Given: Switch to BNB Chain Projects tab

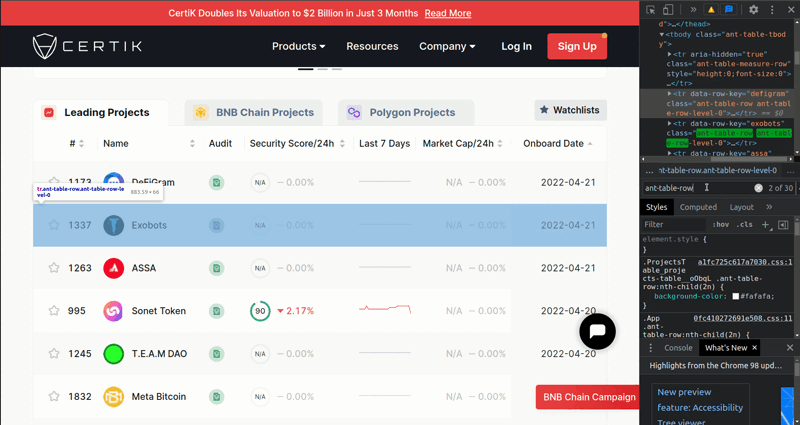Looking at the screenshot, I should 254,113.
